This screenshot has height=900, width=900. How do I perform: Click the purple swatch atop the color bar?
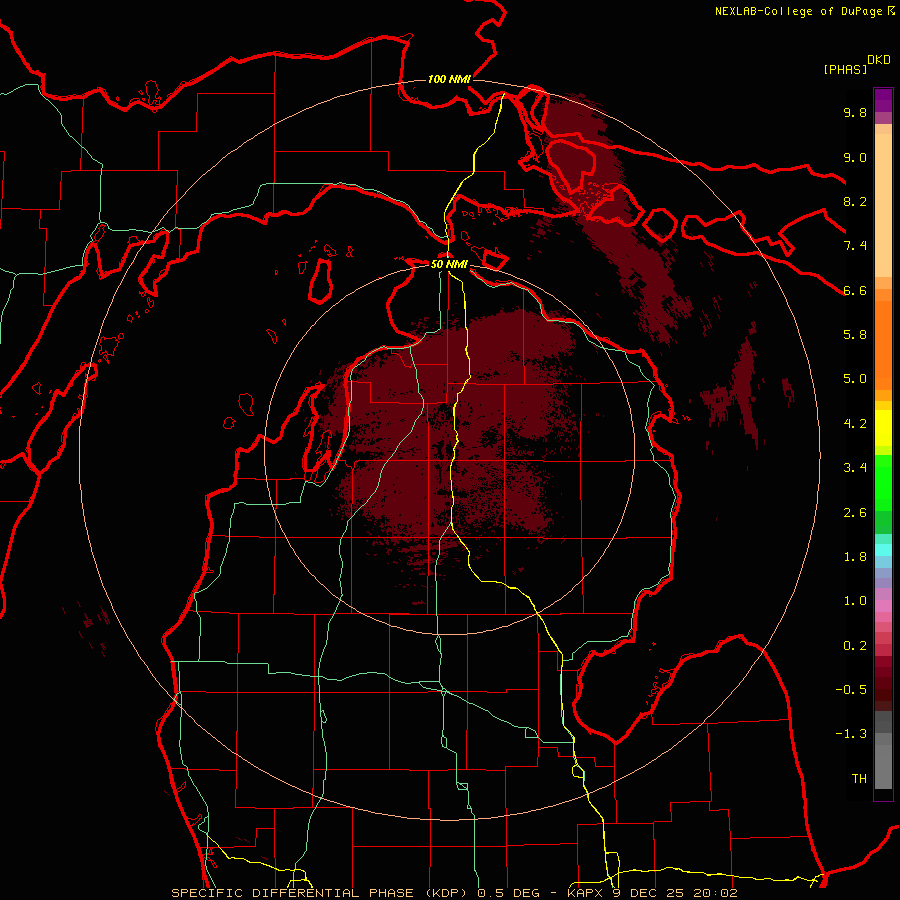[x=883, y=100]
